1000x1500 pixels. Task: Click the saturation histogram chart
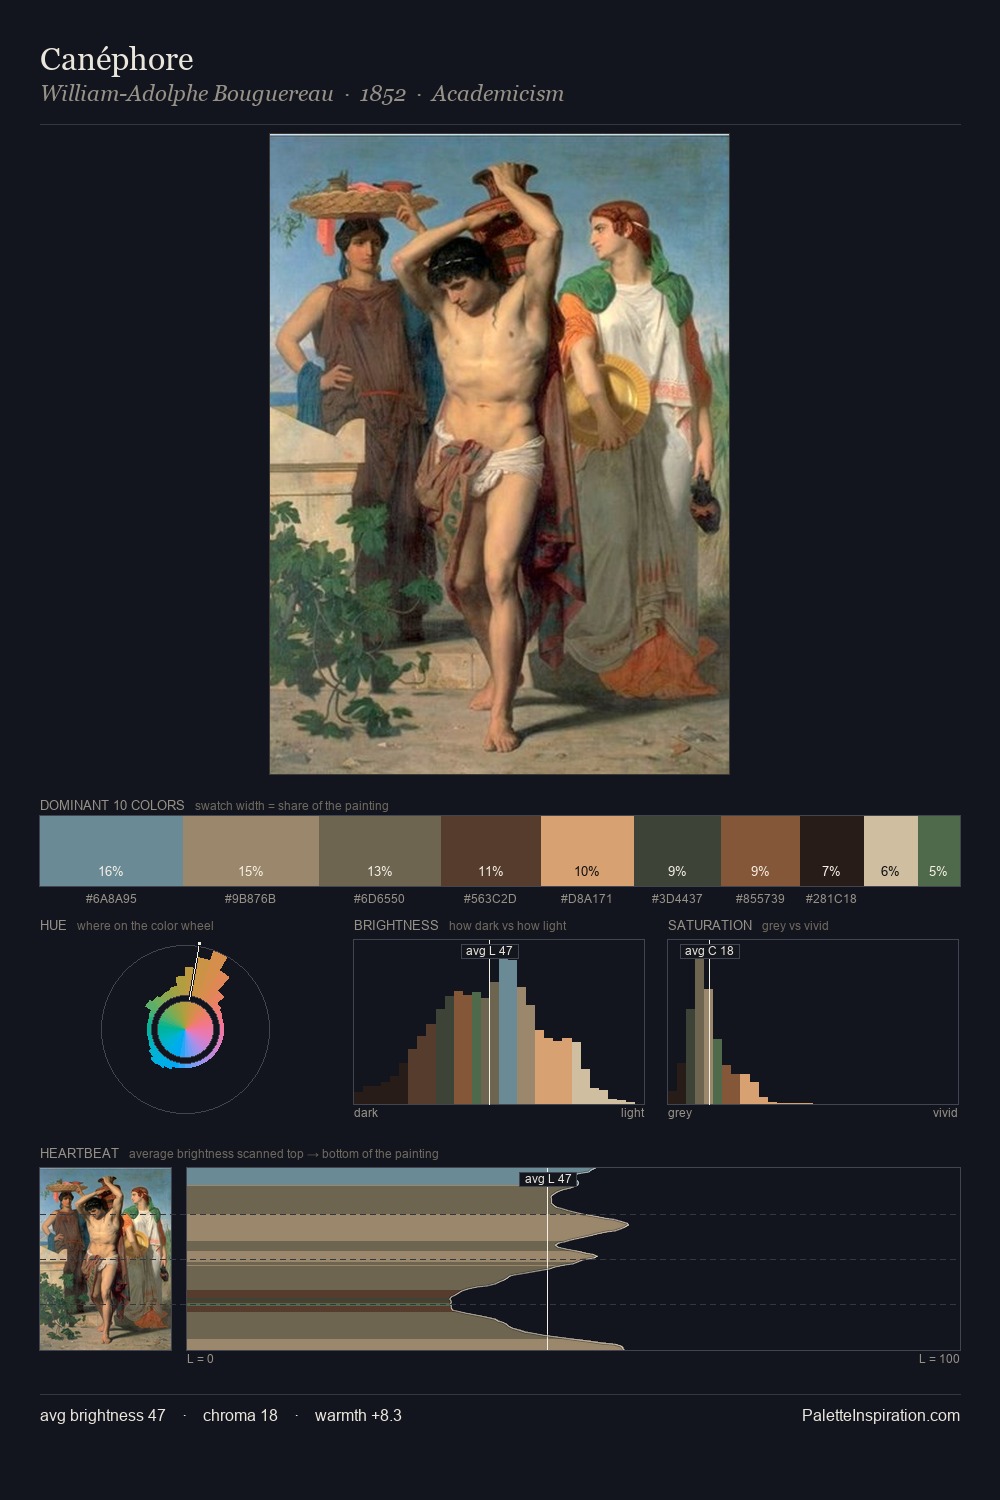point(813,1022)
